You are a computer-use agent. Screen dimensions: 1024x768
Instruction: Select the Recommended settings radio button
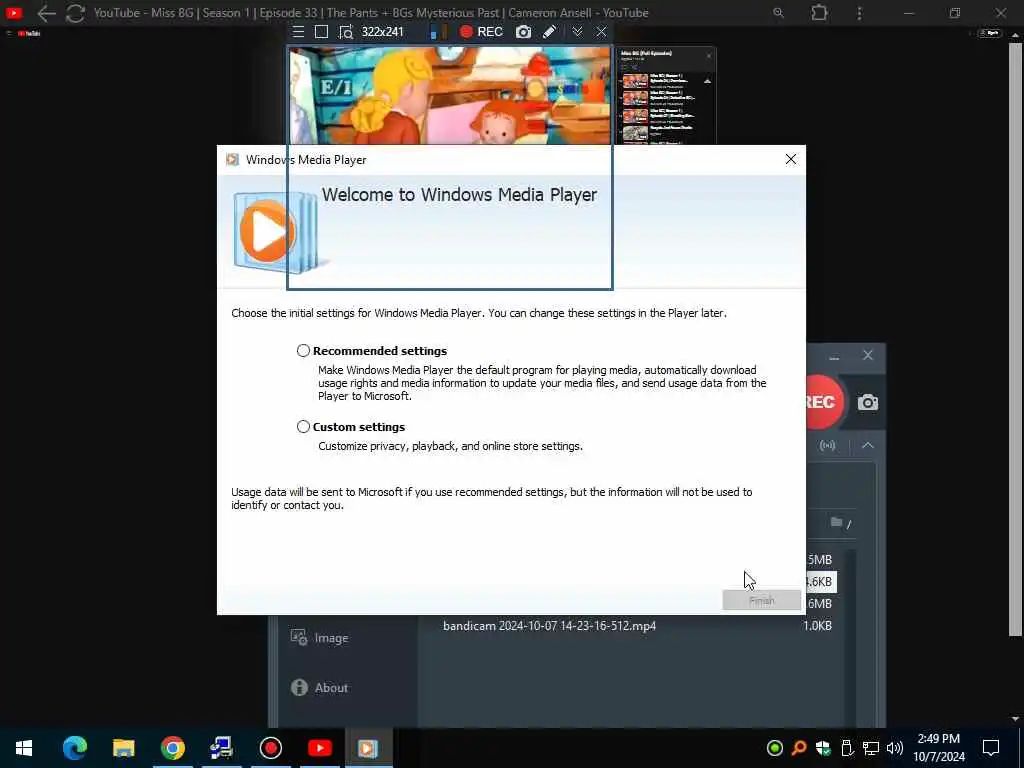click(x=303, y=351)
